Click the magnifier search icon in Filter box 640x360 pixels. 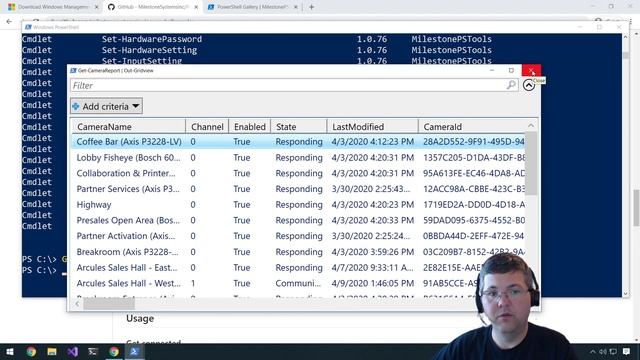pyautogui.click(x=511, y=85)
